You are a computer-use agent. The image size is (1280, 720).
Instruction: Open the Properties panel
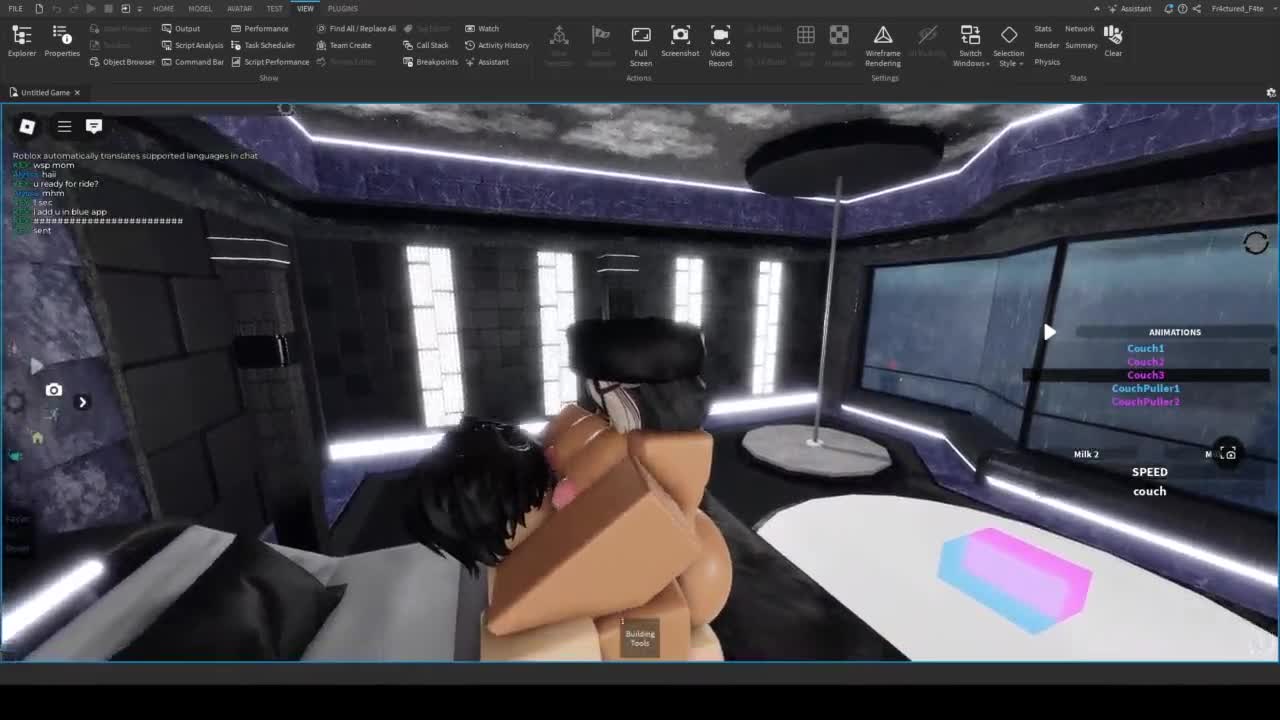pos(61,41)
